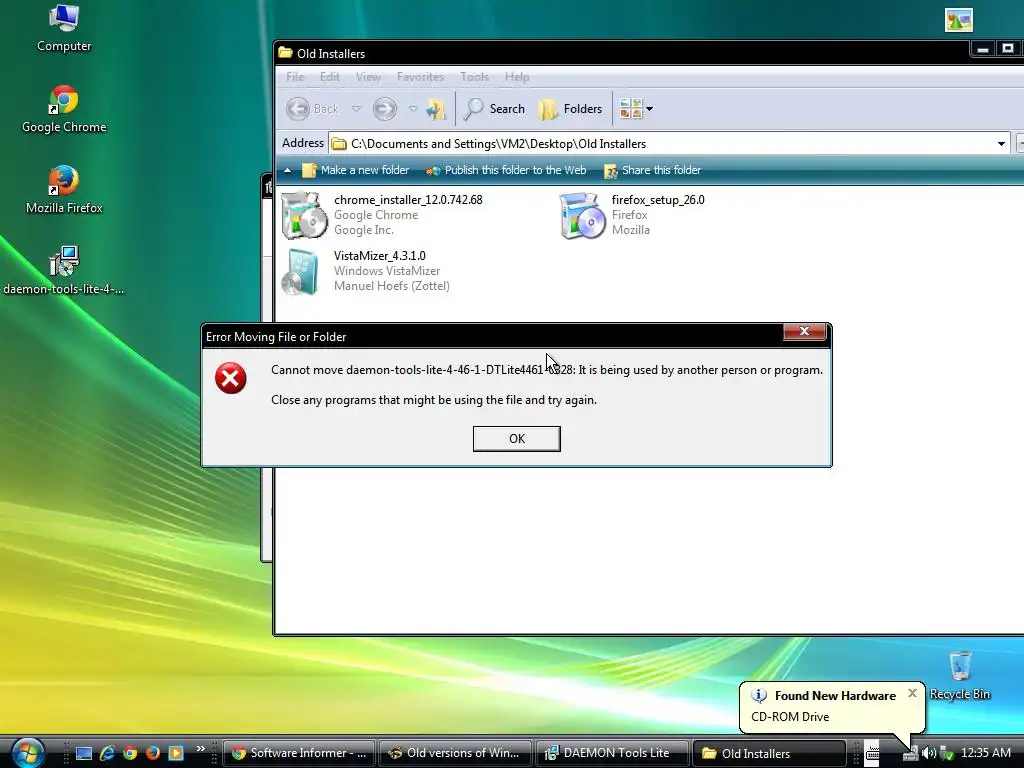Select the daemon-tools-lite installer on desktop

pos(63,270)
